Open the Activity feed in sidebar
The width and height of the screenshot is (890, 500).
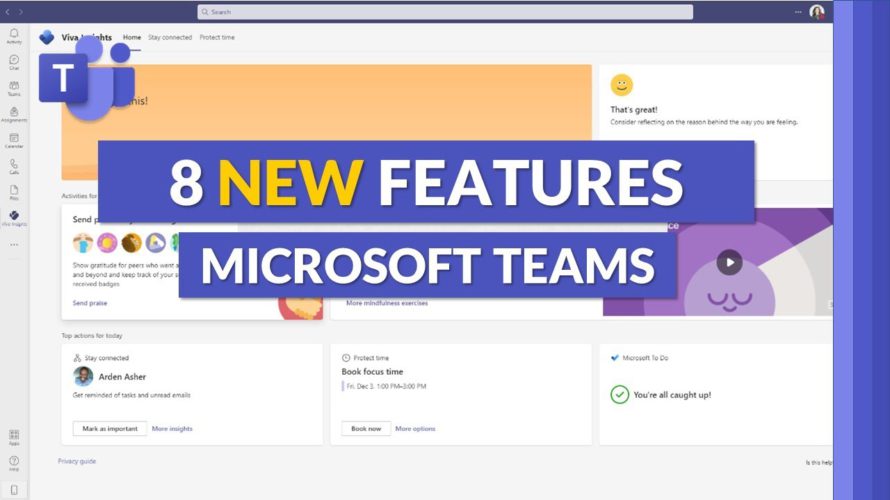click(14, 36)
